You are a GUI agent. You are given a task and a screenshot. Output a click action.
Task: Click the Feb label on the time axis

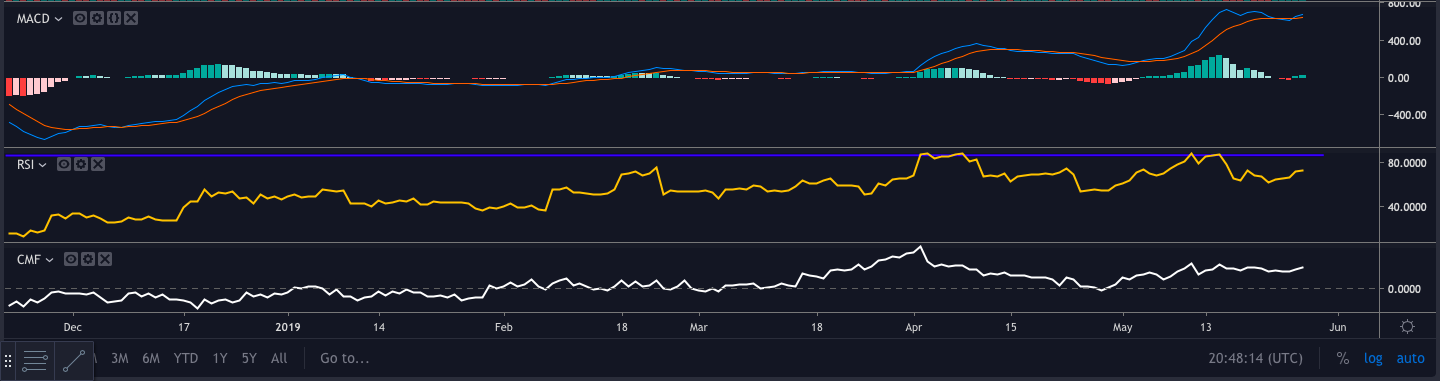pyautogui.click(x=503, y=326)
